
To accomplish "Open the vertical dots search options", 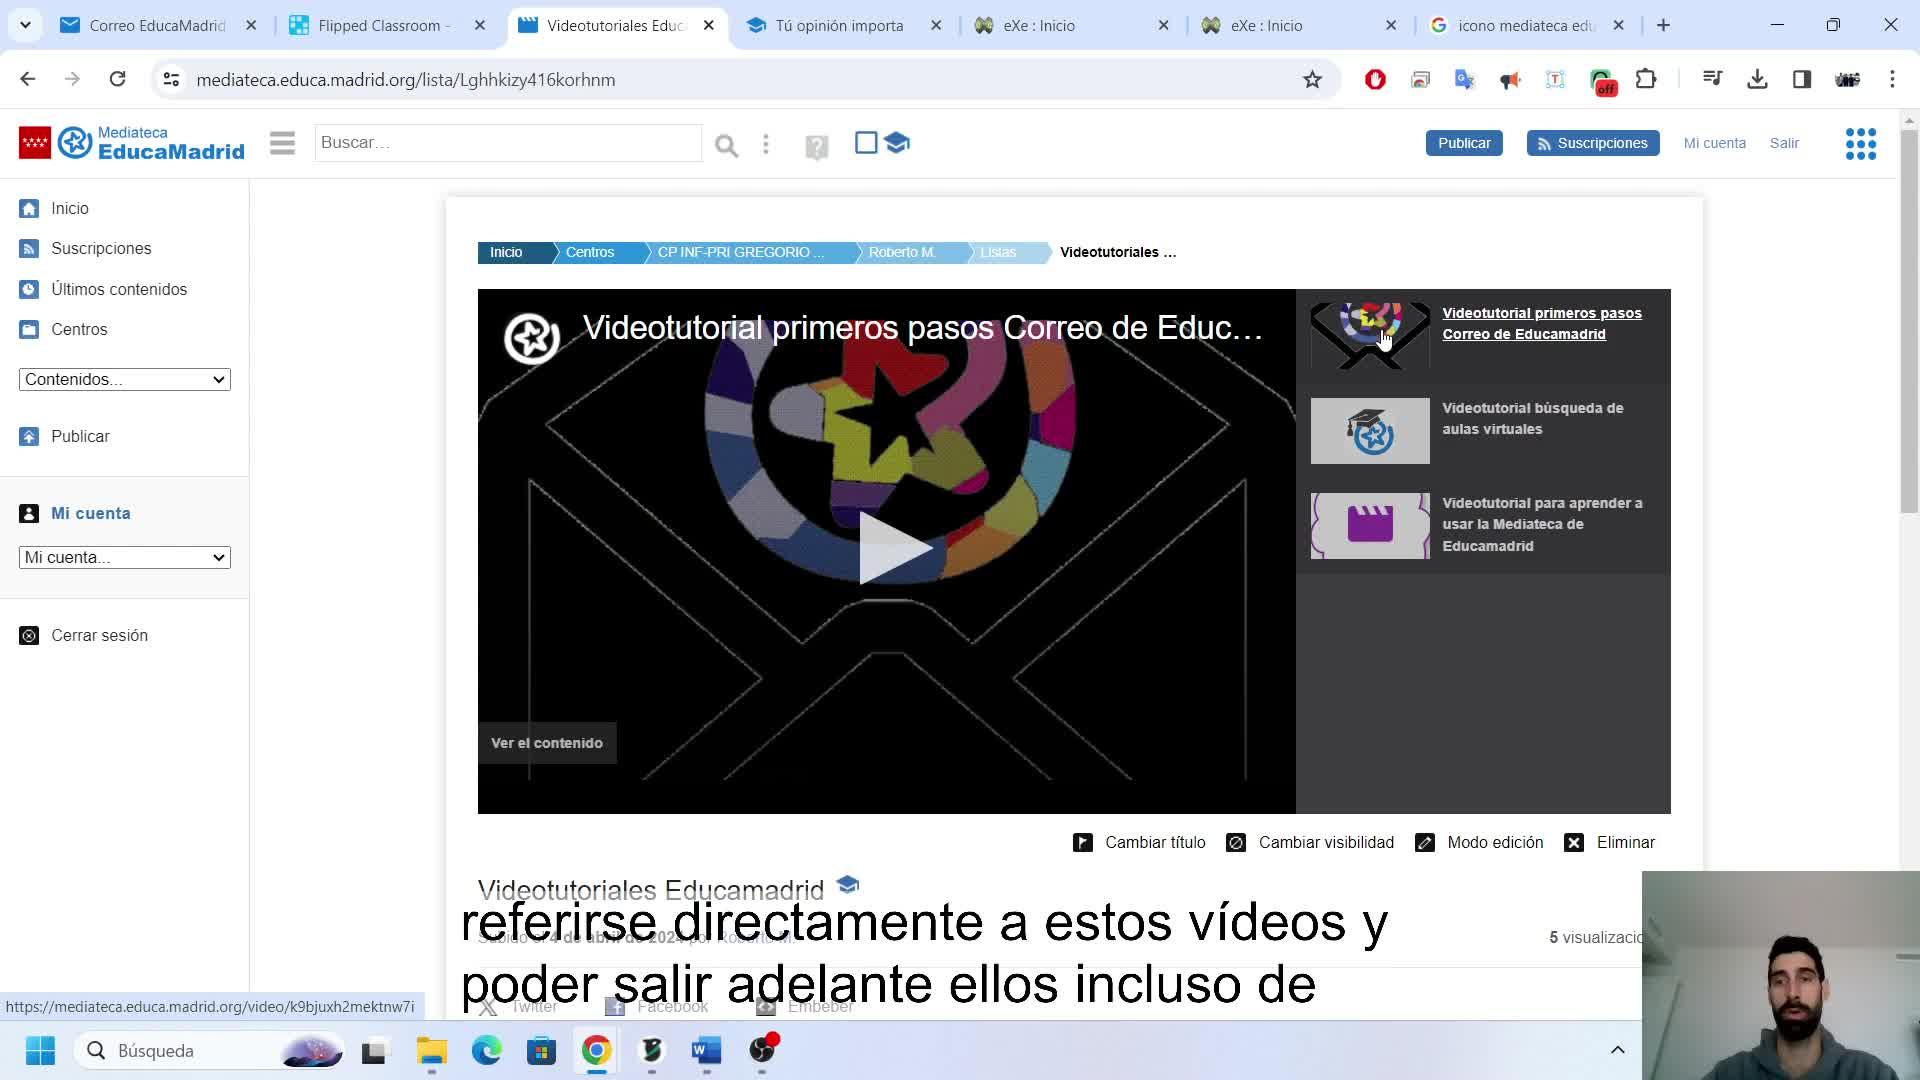I will coord(766,144).
